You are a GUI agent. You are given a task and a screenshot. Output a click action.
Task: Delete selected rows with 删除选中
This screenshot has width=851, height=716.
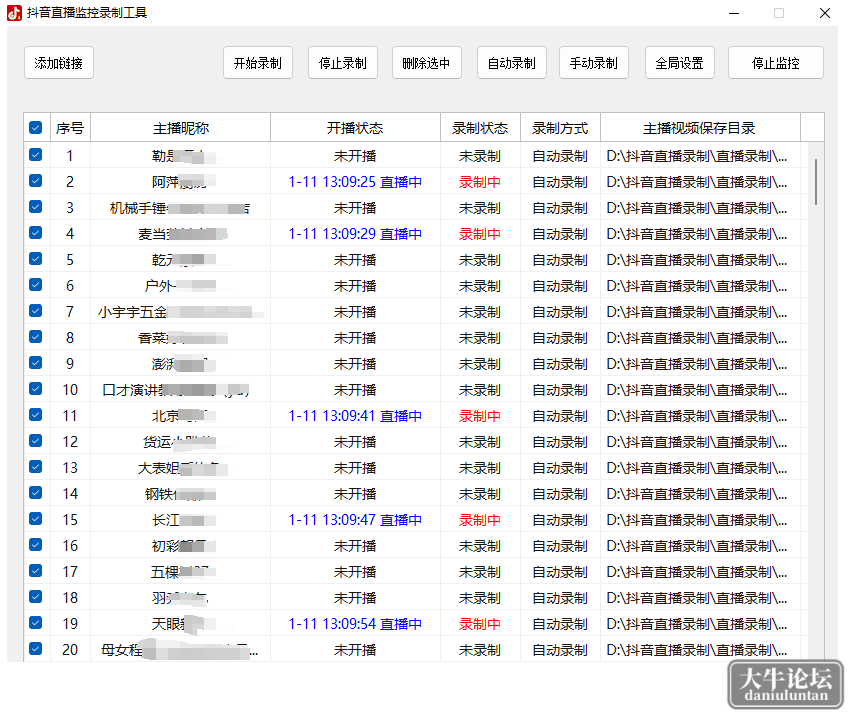point(427,63)
